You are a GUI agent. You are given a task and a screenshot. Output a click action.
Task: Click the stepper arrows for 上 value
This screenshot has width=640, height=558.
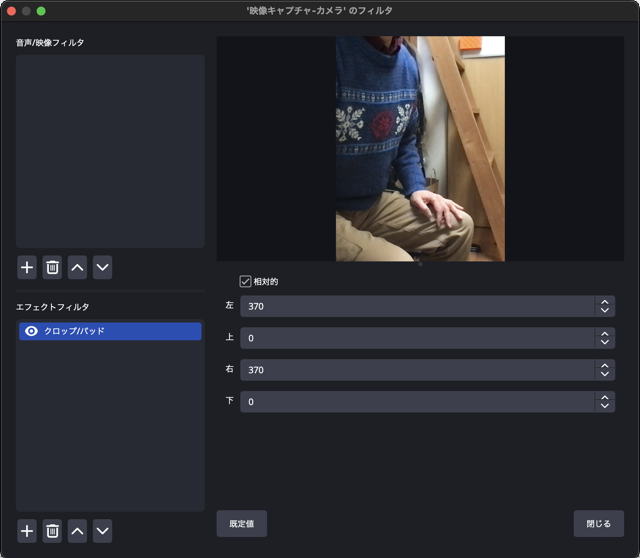pyautogui.click(x=604, y=338)
